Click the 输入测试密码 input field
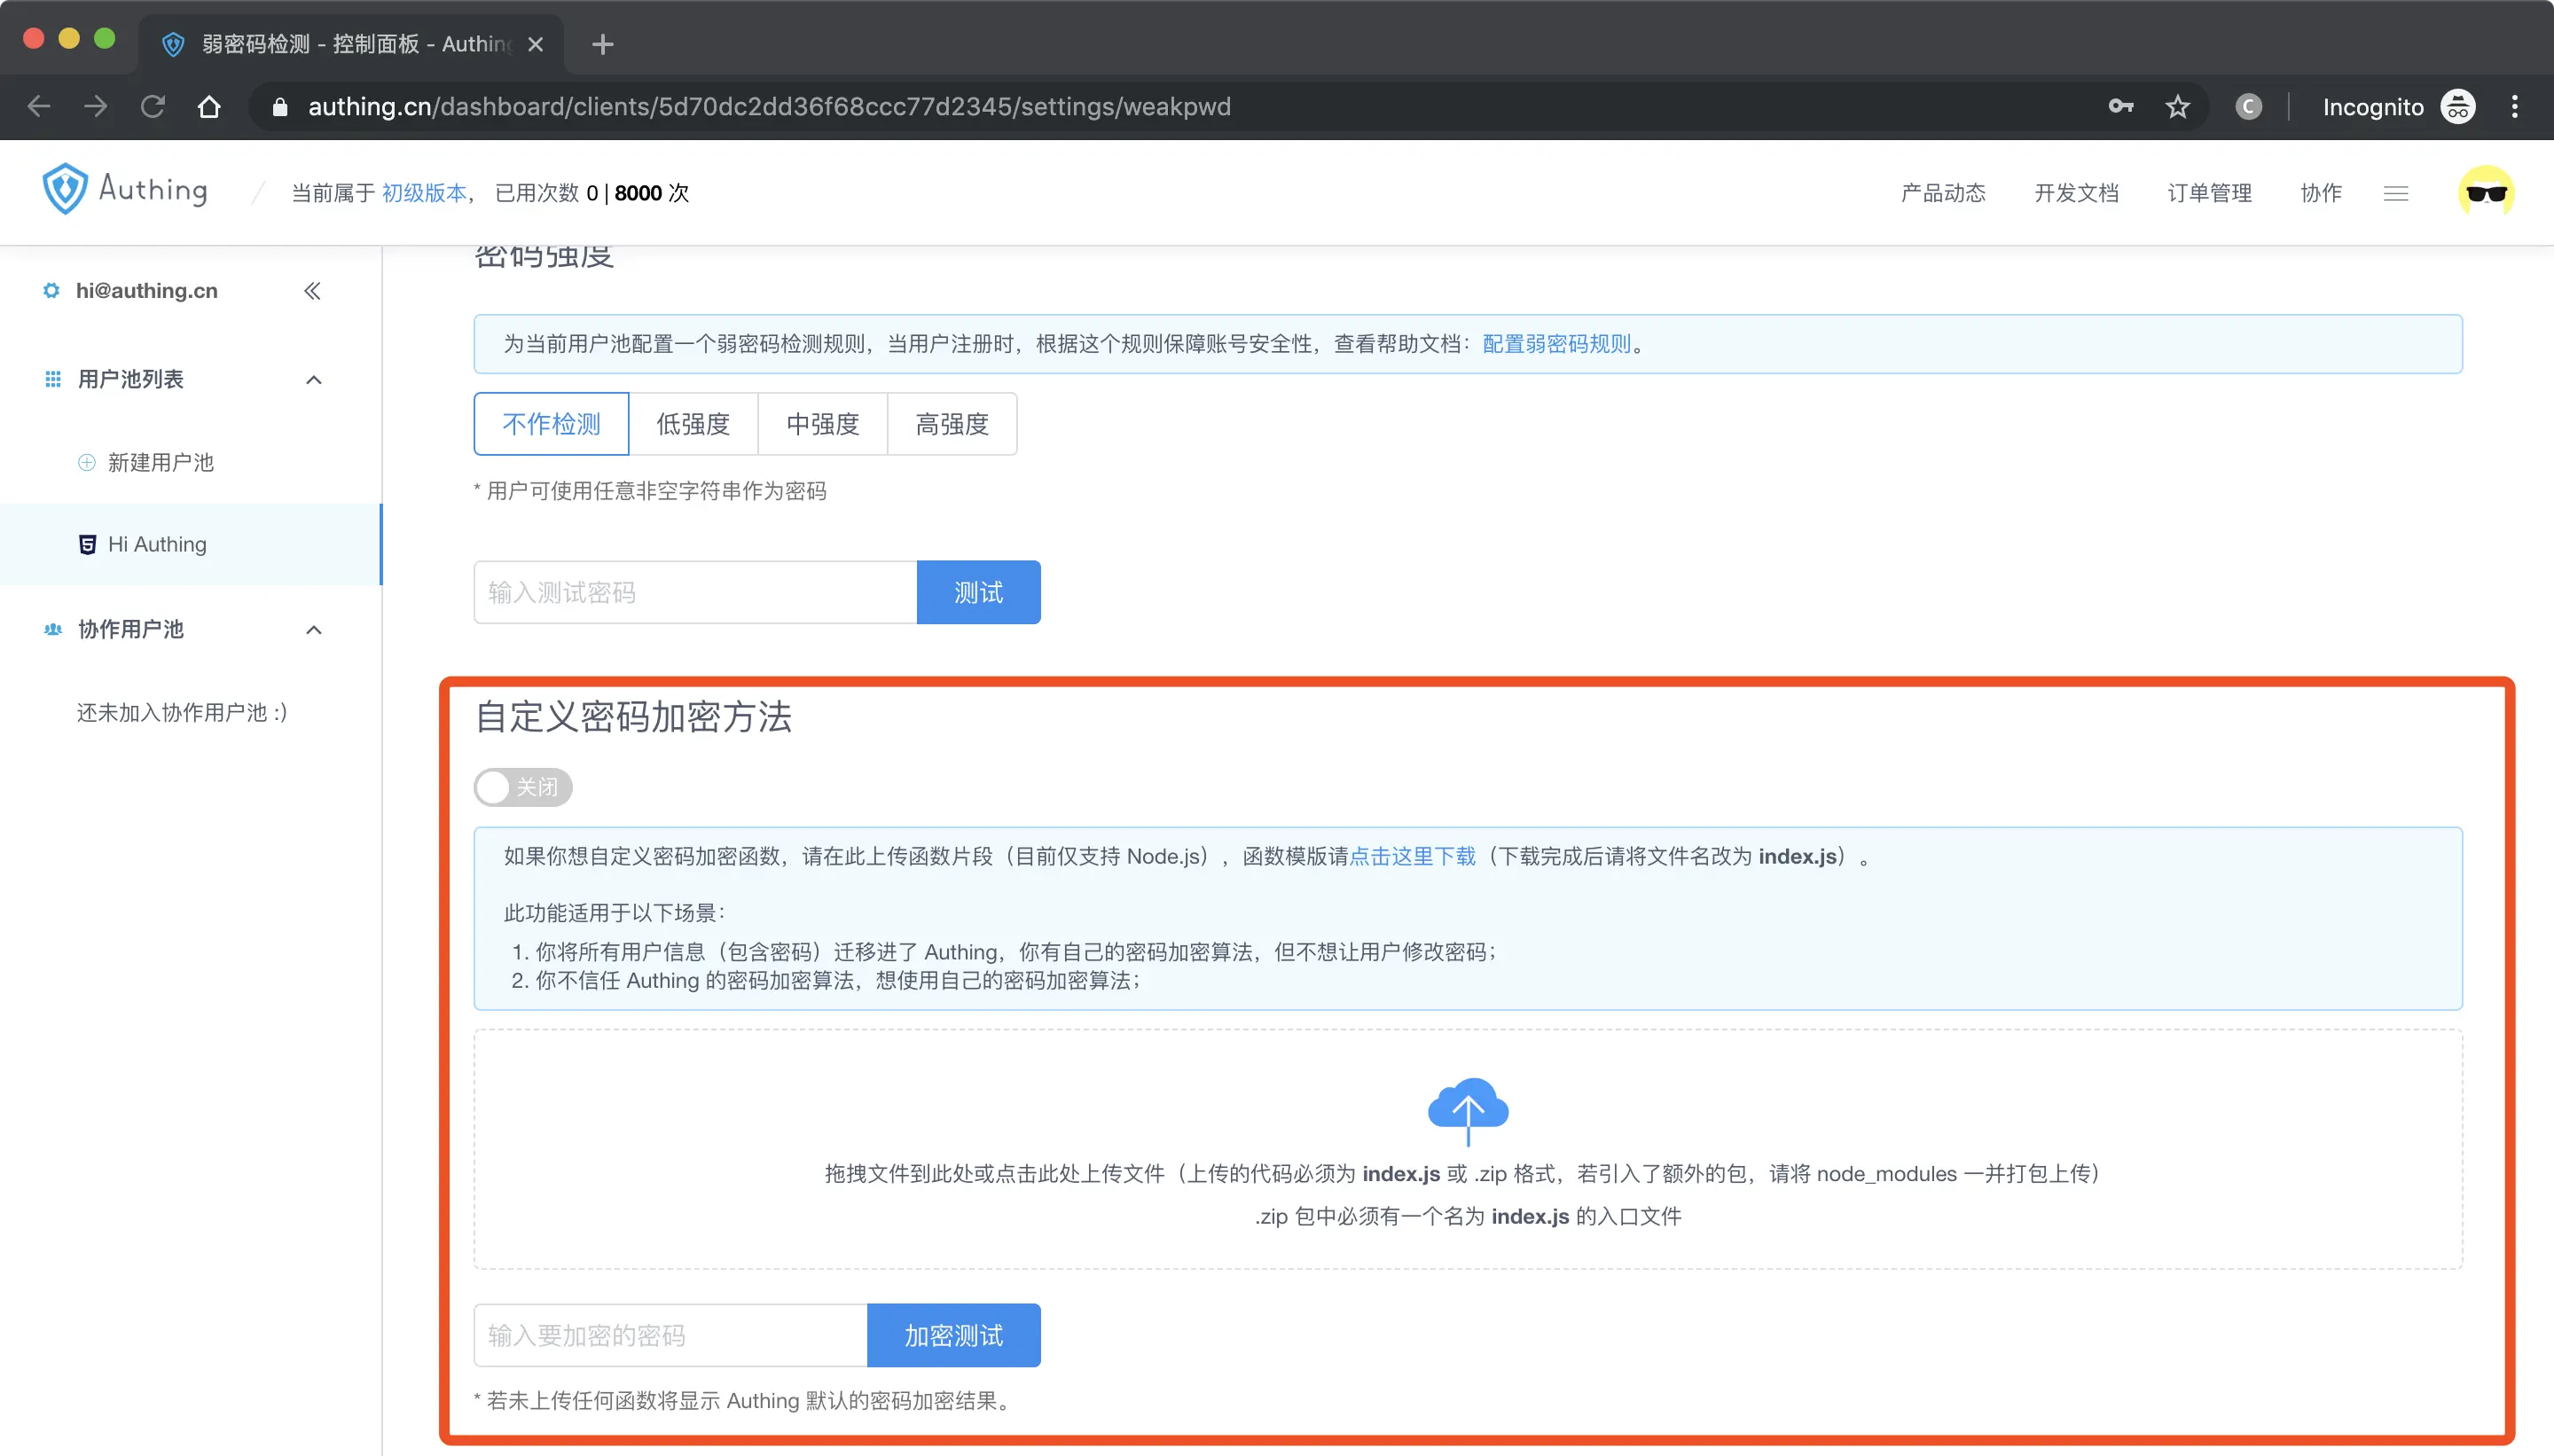2554x1456 pixels. pos(695,592)
